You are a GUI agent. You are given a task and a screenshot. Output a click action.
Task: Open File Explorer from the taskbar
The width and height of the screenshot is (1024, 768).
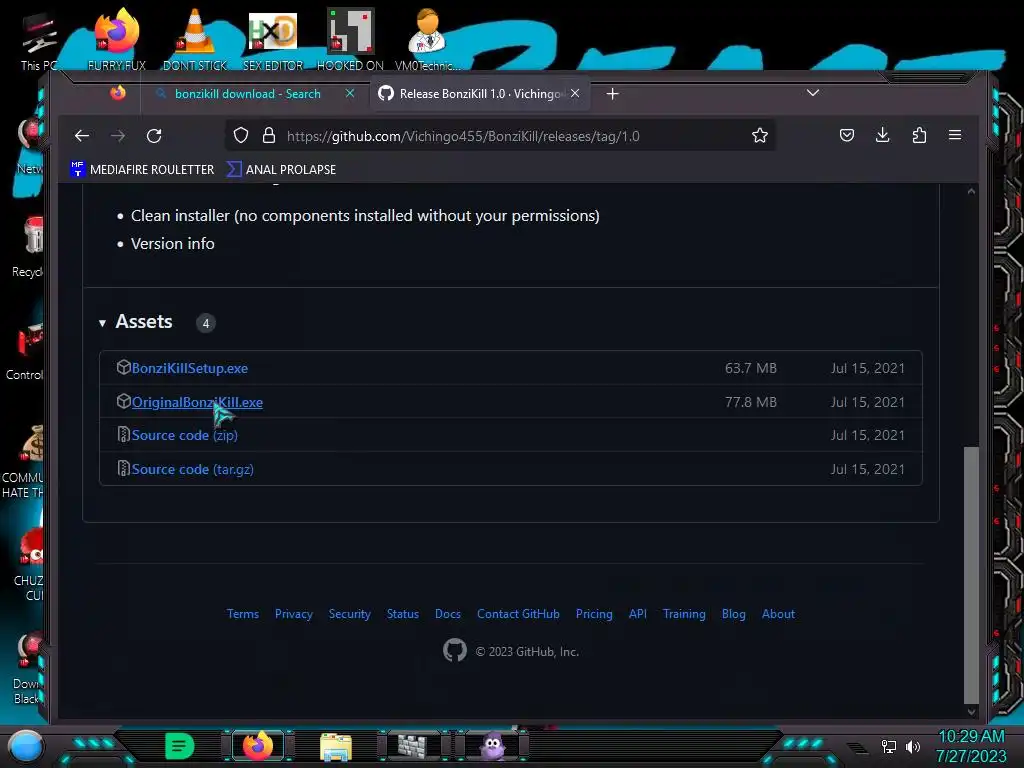click(x=336, y=746)
